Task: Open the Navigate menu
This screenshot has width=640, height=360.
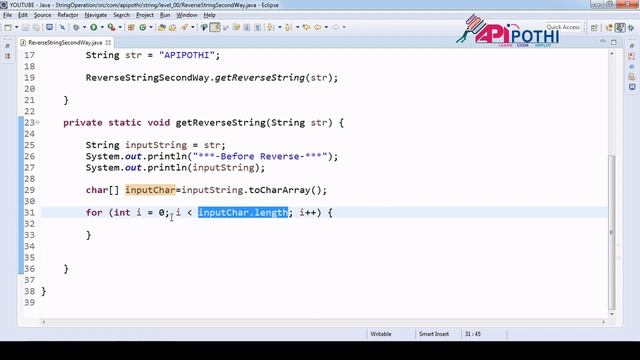Action: (96, 15)
